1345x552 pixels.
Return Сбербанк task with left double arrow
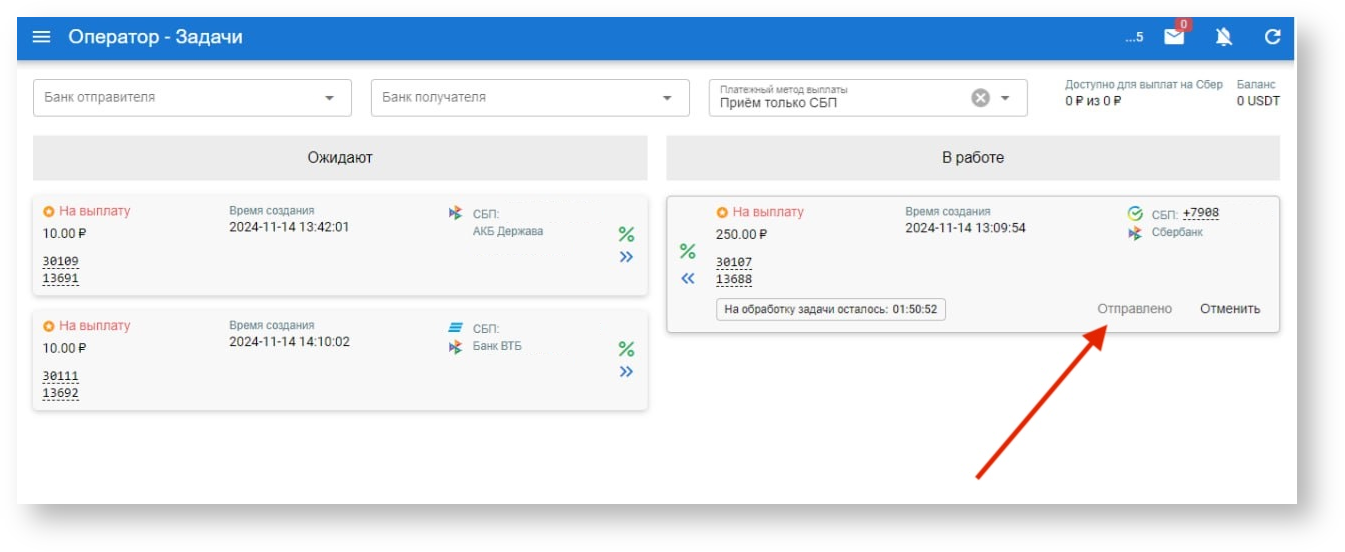coord(687,279)
